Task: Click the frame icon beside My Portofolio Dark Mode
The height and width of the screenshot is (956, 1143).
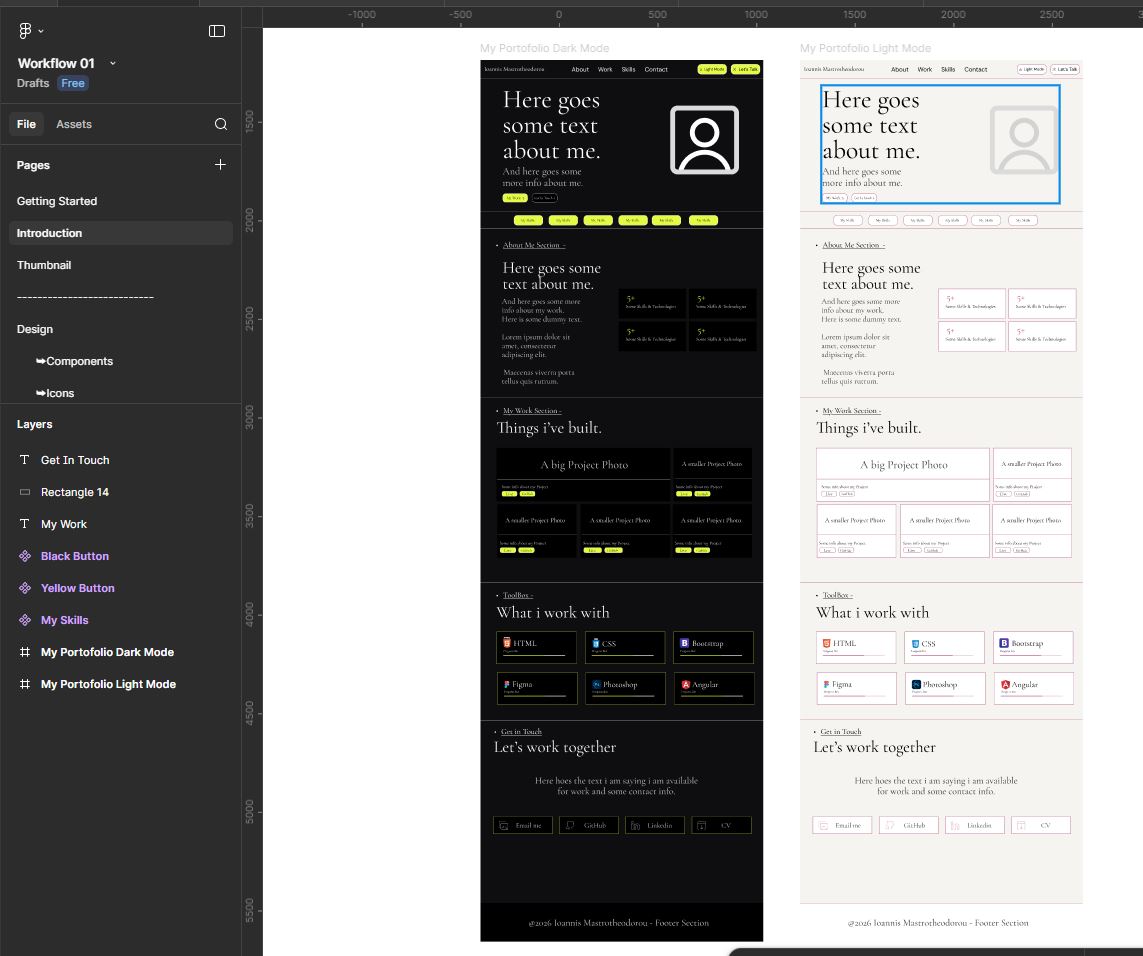Action: (24, 652)
